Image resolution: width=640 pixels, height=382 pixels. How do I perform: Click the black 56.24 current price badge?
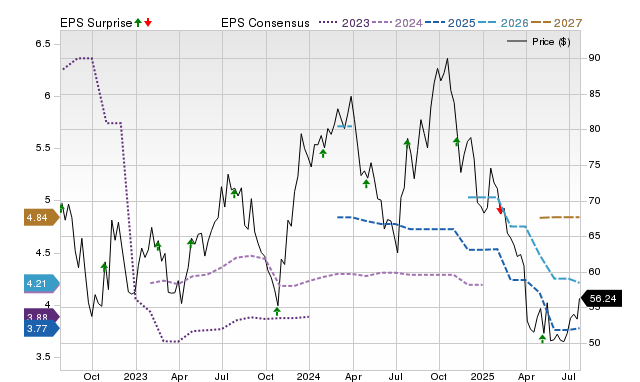[x=601, y=299]
